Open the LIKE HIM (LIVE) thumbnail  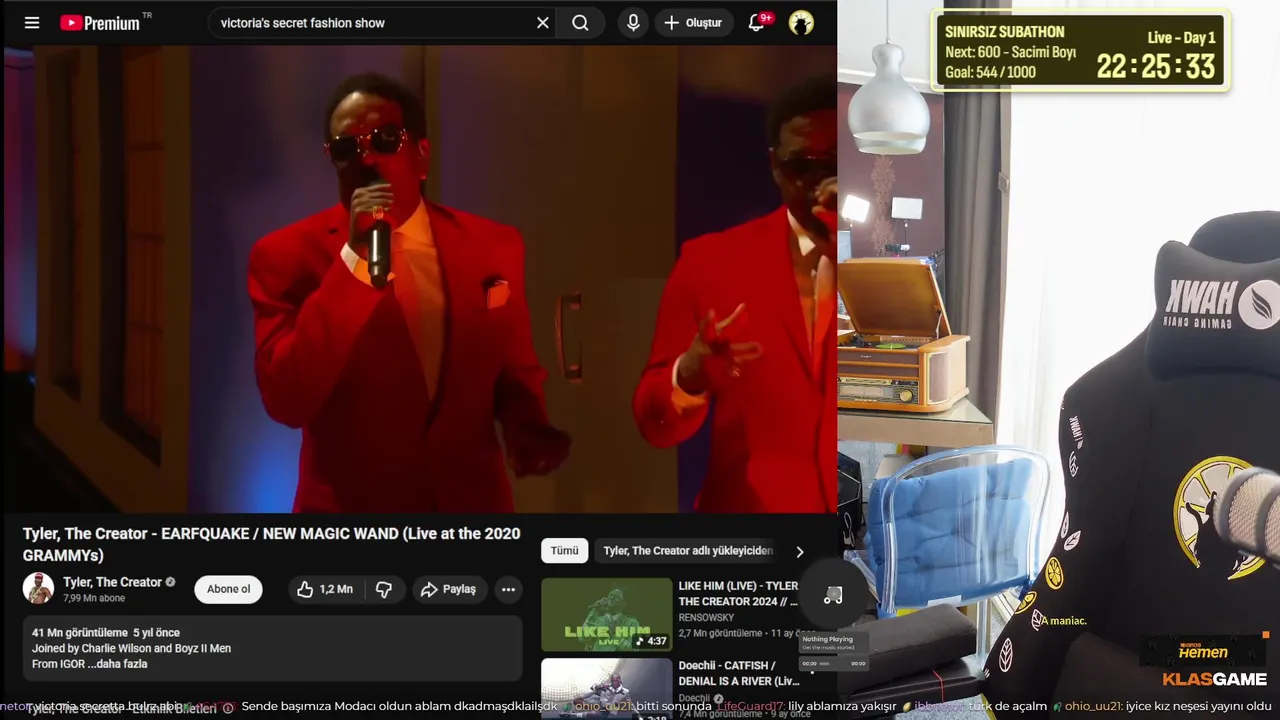click(x=607, y=614)
